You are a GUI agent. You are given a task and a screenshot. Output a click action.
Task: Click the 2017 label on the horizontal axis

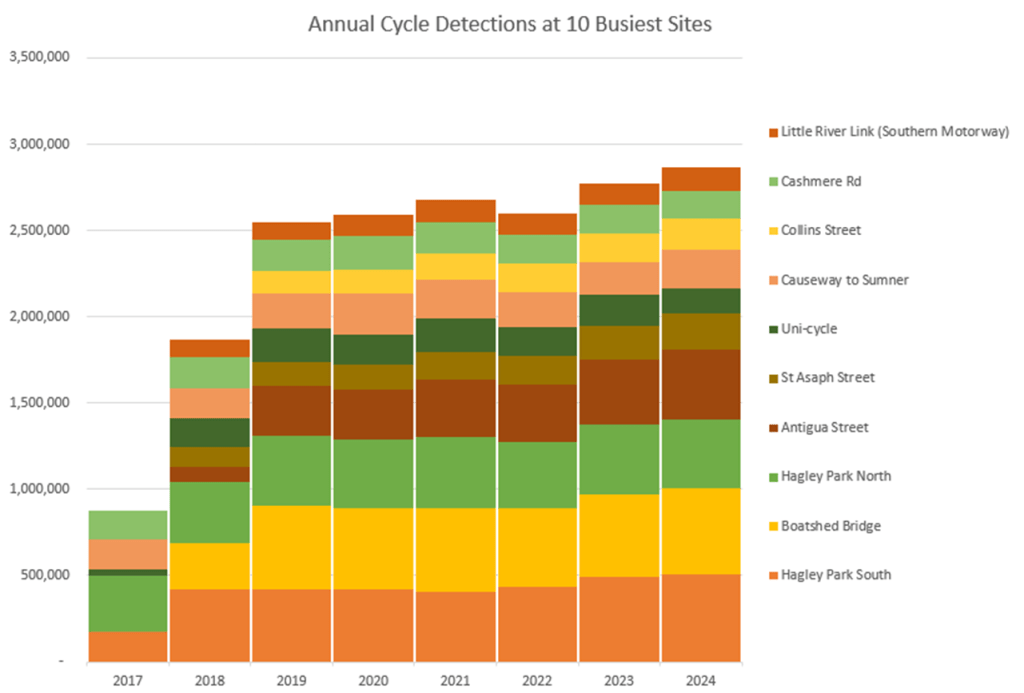[x=127, y=680]
